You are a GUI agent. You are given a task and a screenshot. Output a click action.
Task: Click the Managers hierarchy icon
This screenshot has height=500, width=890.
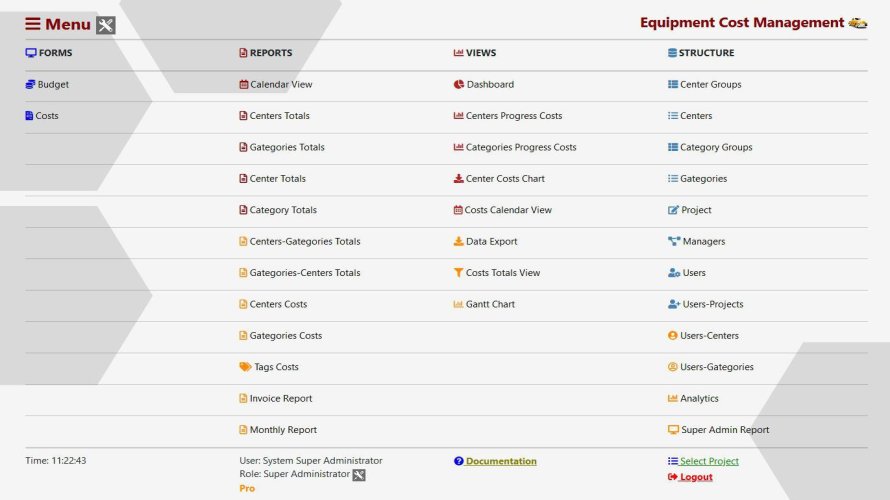coord(673,241)
